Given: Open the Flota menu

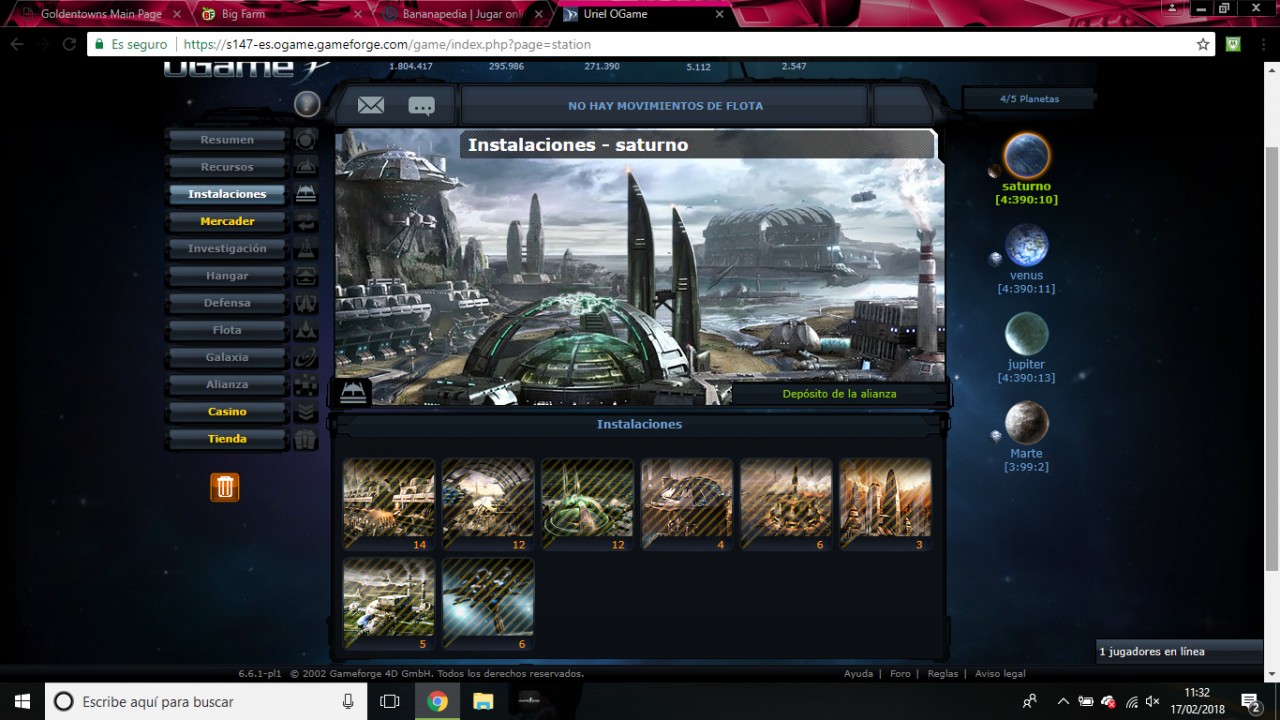Looking at the screenshot, I should (x=227, y=330).
